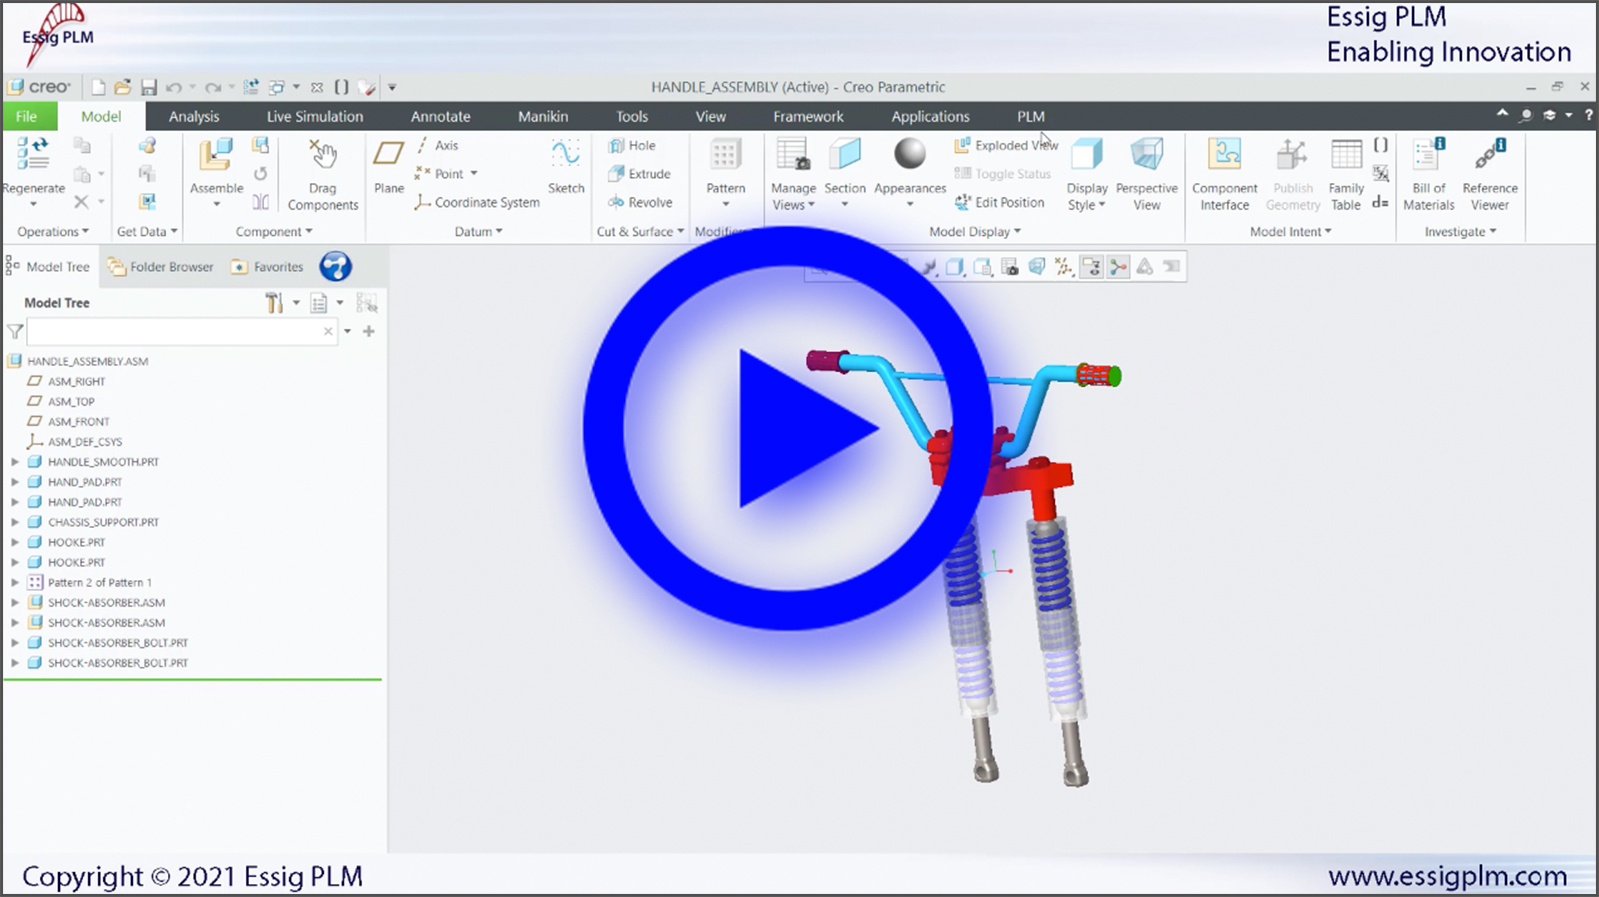The image size is (1599, 897).
Task: Toggle perspective view in graphics toolbar
Action: pos(1037,267)
